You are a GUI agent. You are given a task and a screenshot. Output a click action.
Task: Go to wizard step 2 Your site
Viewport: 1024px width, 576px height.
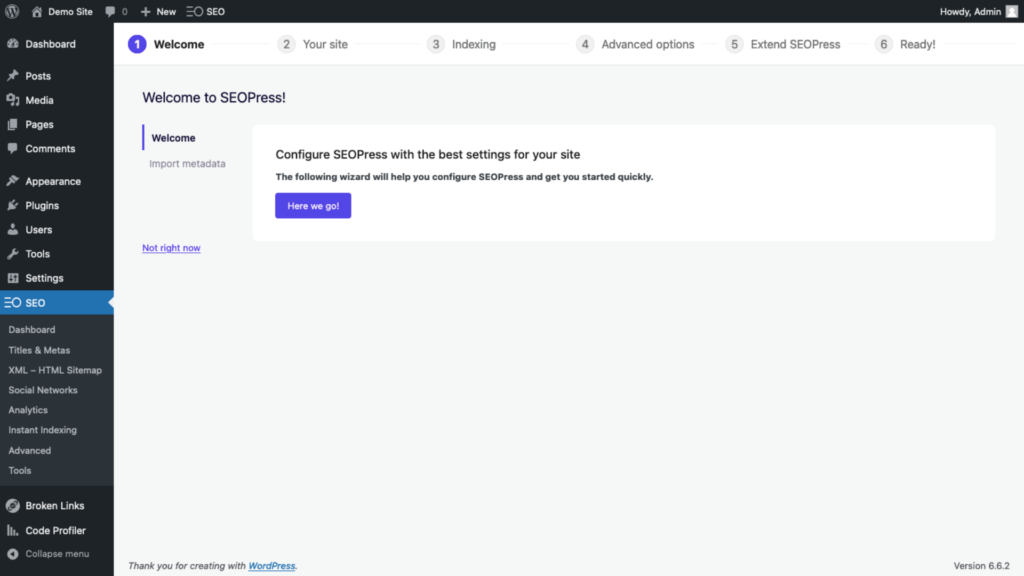pyautogui.click(x=312, y=44)
